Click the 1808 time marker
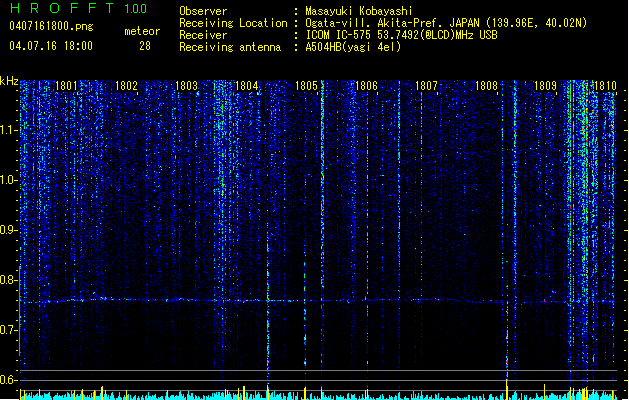Screen dimensions: 629x400 point(486,86)
